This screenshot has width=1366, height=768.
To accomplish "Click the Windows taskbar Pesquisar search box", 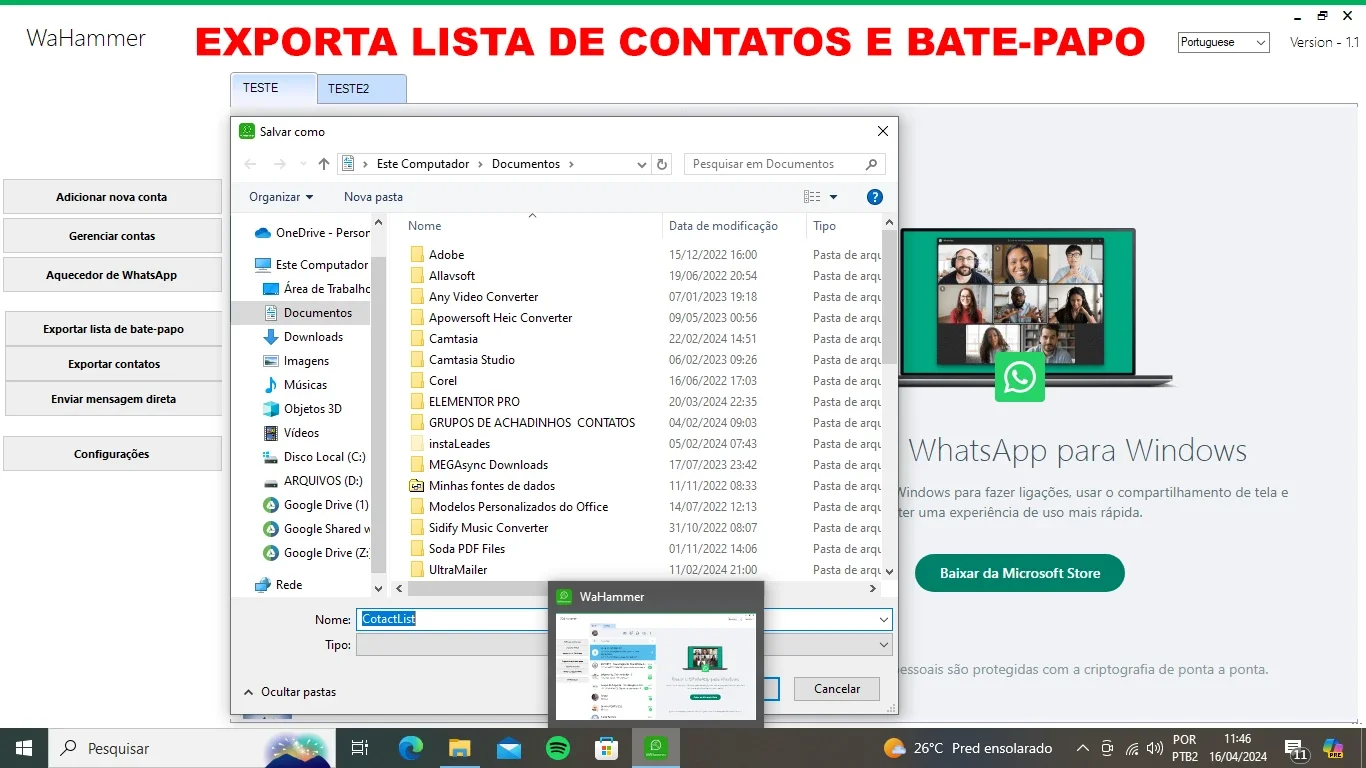I will [192, 748].
